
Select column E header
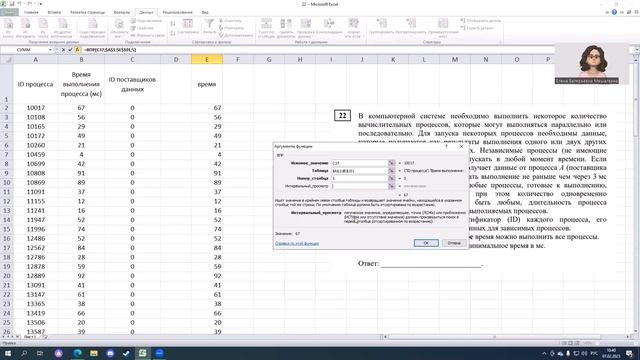coord(207,60)
